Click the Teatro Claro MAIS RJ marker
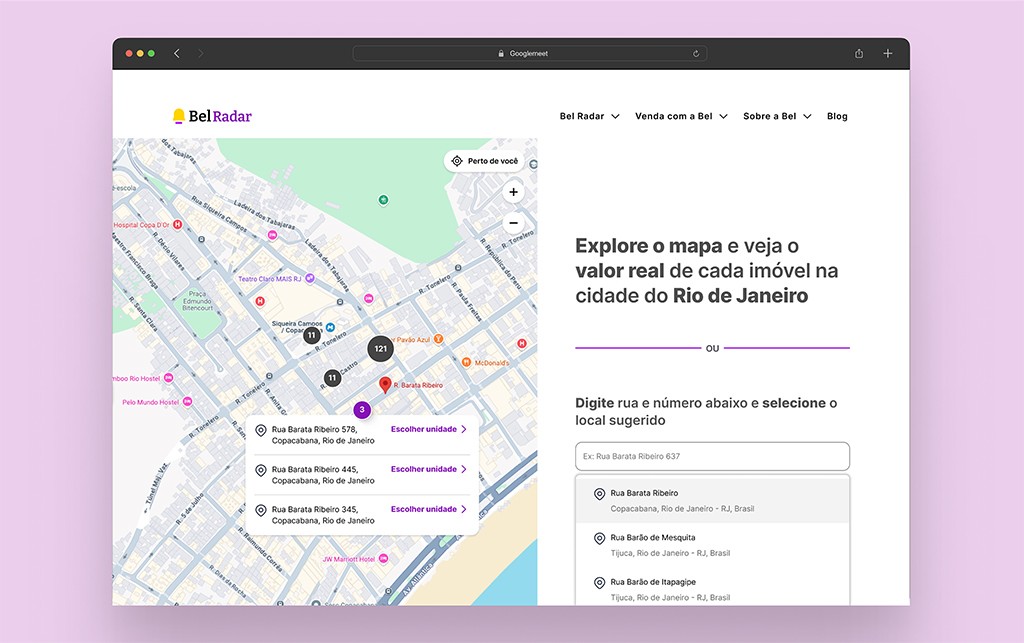This screenshot has width=1024, height=643. pos(310,278)
